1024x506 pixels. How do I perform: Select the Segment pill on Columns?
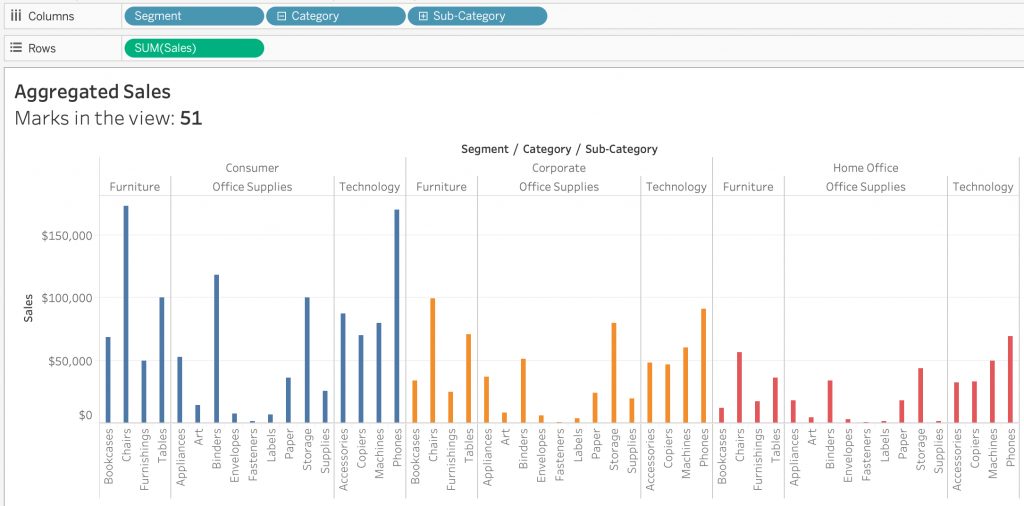(x=194, y=16)
